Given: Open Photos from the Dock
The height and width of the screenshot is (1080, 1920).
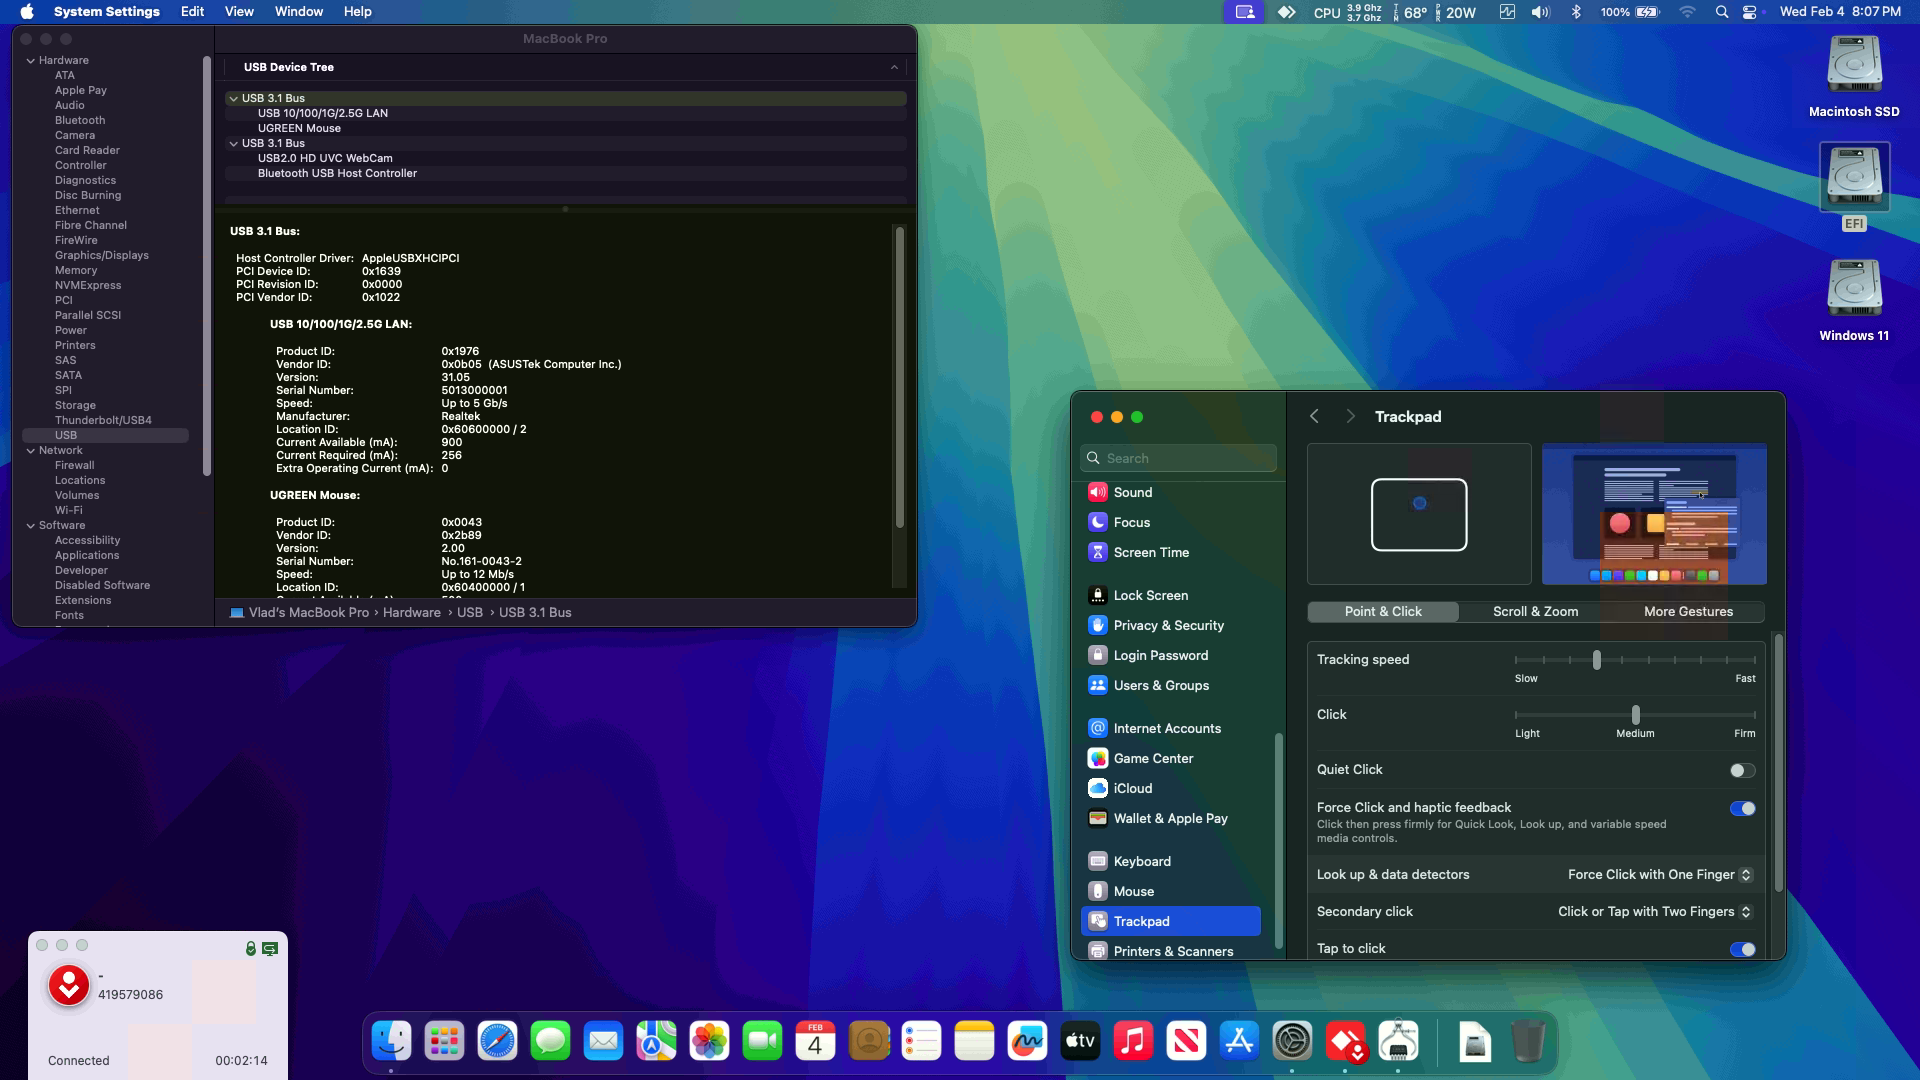Looking at the screenshot, I should click(x=709, y=1041).
